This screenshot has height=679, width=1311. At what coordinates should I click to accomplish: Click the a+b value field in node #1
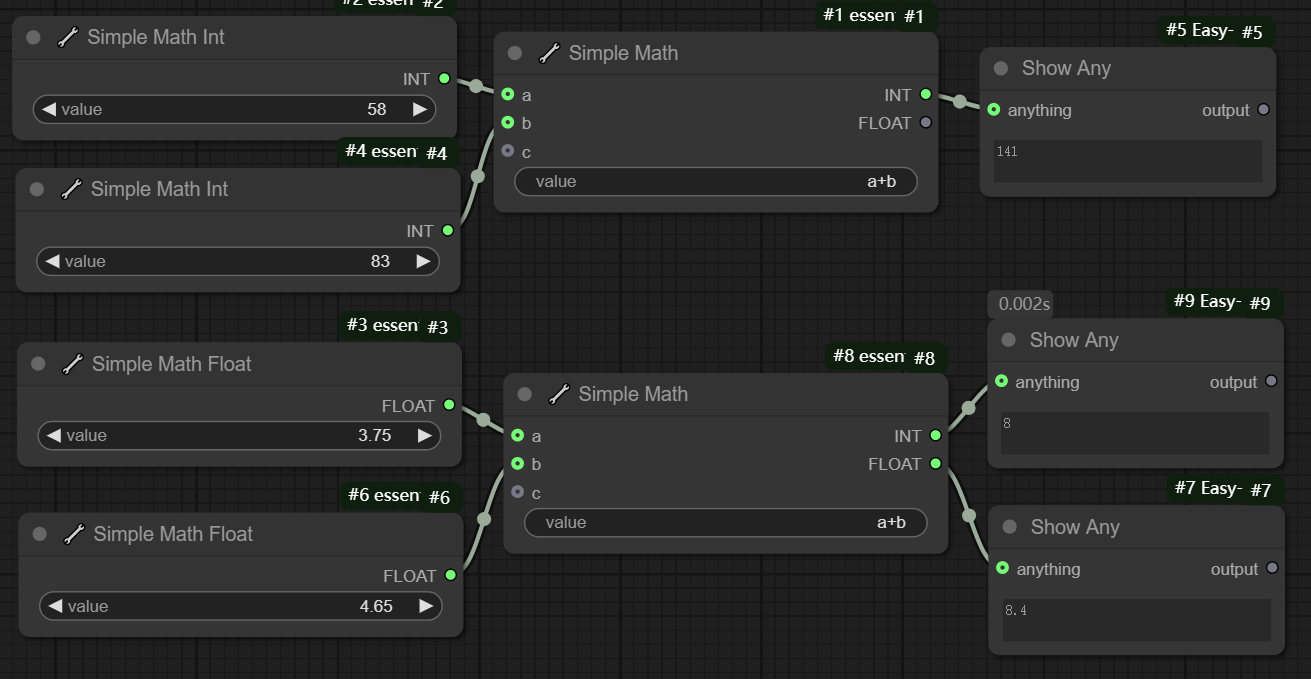(715, 182)
